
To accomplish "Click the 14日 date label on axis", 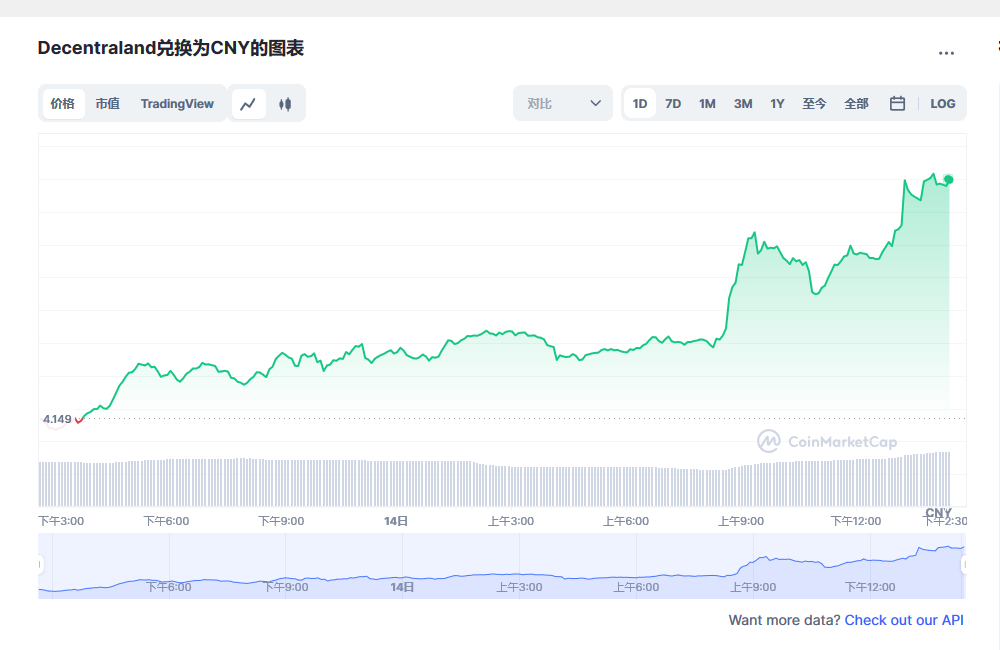I will click(x=395, y=521).
